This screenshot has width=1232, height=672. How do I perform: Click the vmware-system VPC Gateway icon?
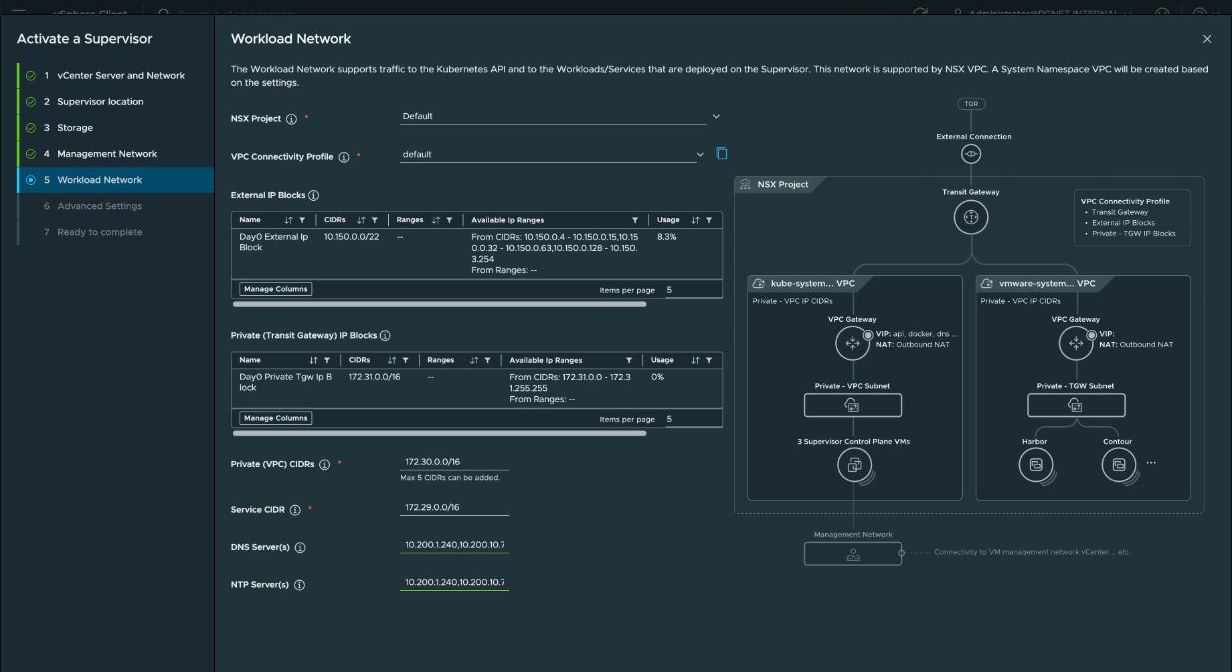click(x=1076, y=343)
